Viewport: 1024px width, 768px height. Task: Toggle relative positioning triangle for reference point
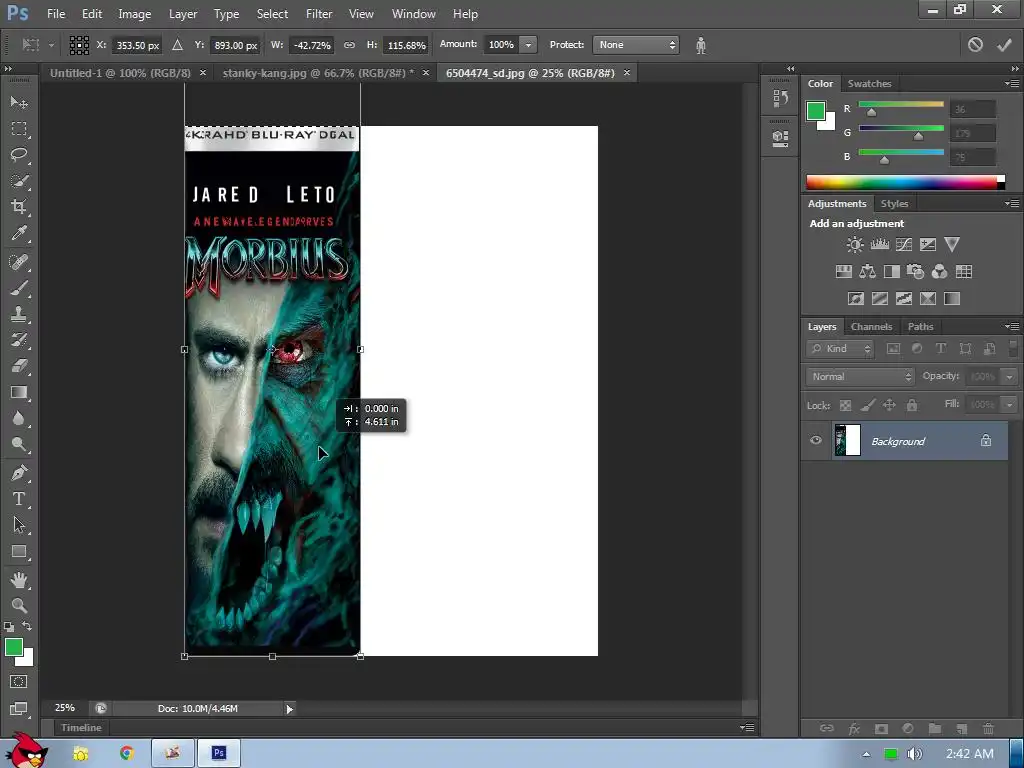pos(177,45)
